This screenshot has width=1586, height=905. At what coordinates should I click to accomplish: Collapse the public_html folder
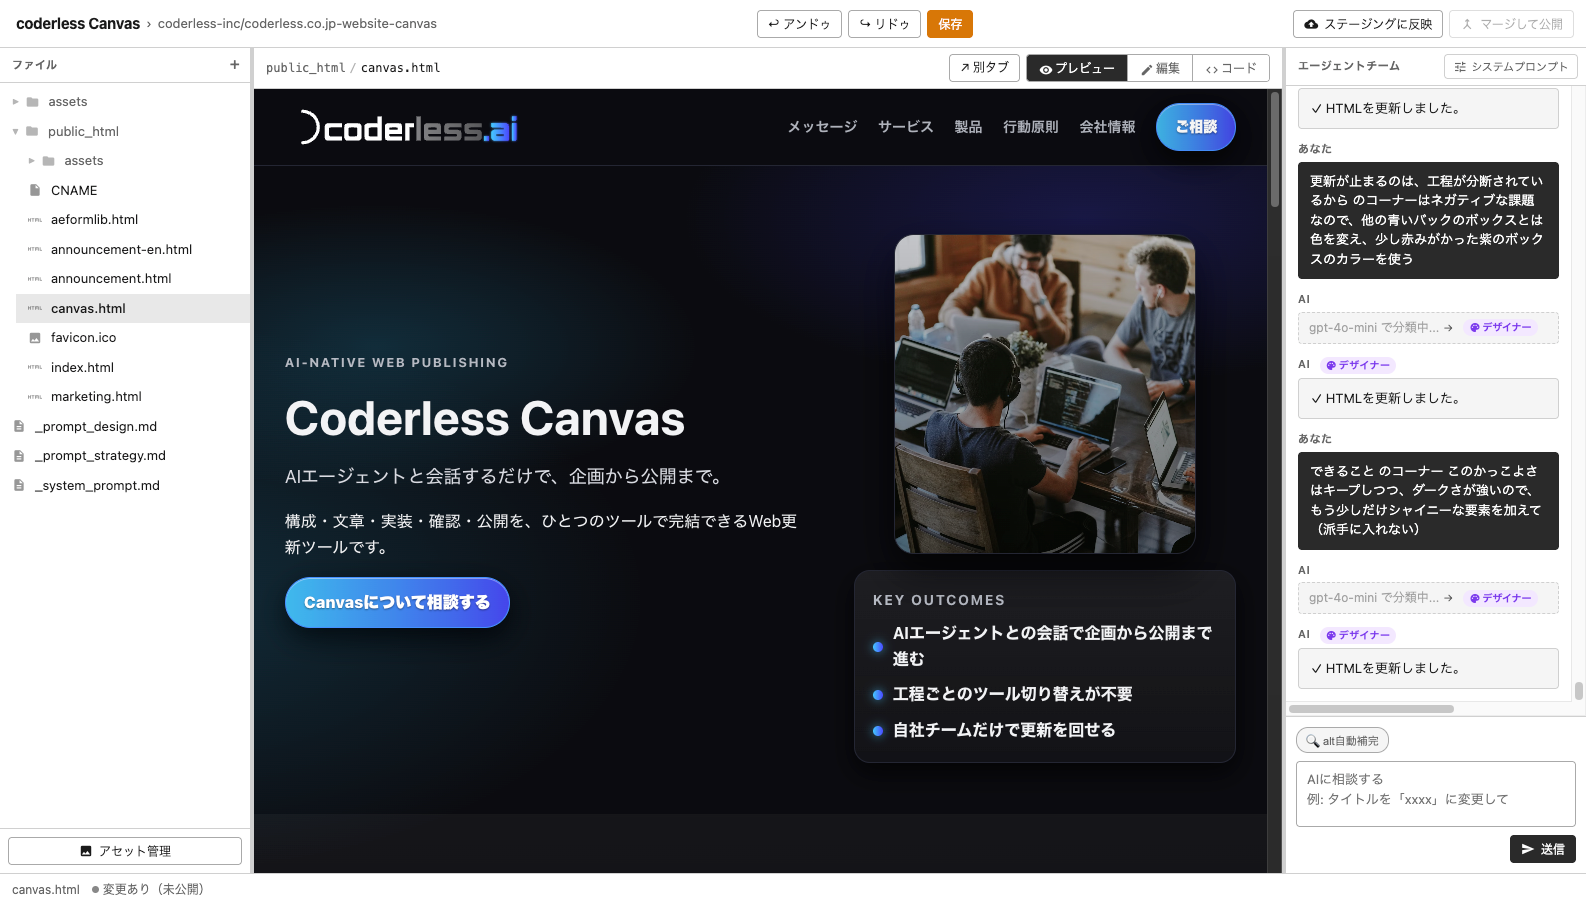point(15,131)
